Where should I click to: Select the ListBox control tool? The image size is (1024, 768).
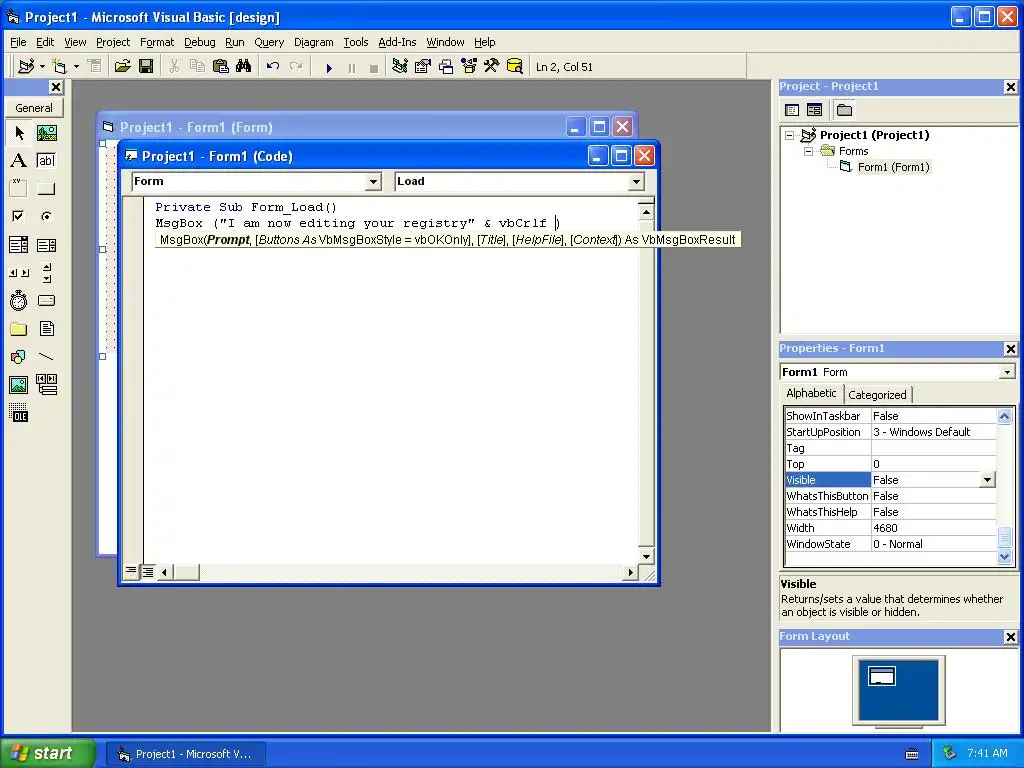click(46, 245)
